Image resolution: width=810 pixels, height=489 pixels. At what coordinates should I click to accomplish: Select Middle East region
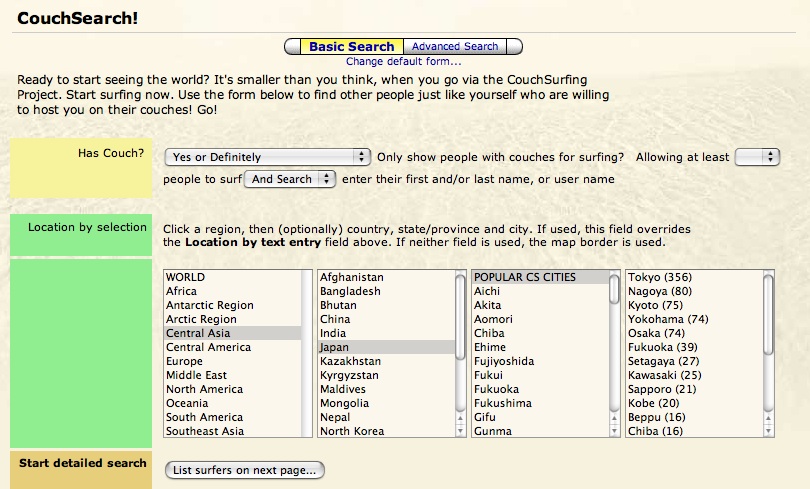click(x=233, y=375)
